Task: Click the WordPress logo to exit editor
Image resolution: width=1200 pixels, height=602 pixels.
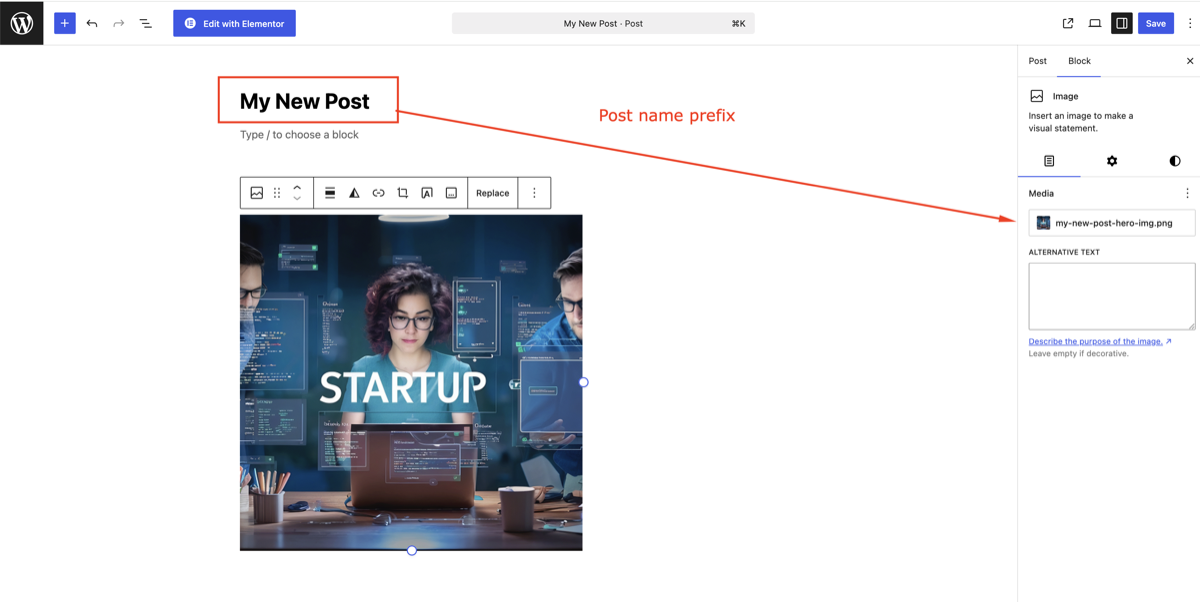Action: click(22, 23)
